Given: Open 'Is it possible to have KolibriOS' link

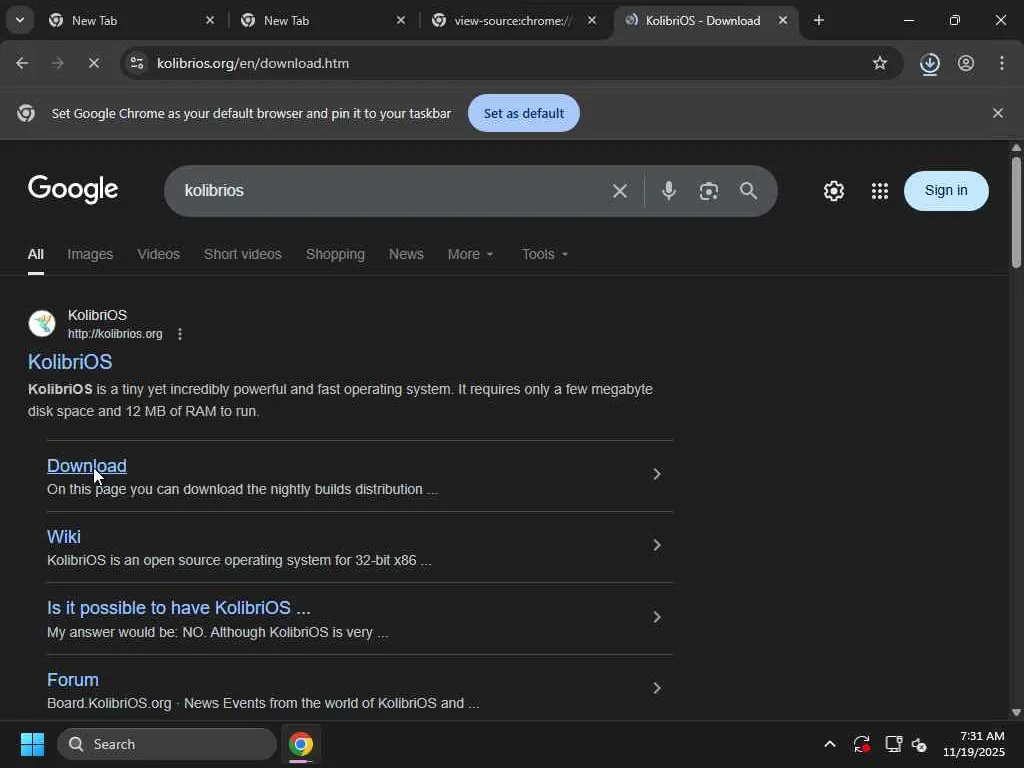Looking at the screenshot, I should pos(179,608).
